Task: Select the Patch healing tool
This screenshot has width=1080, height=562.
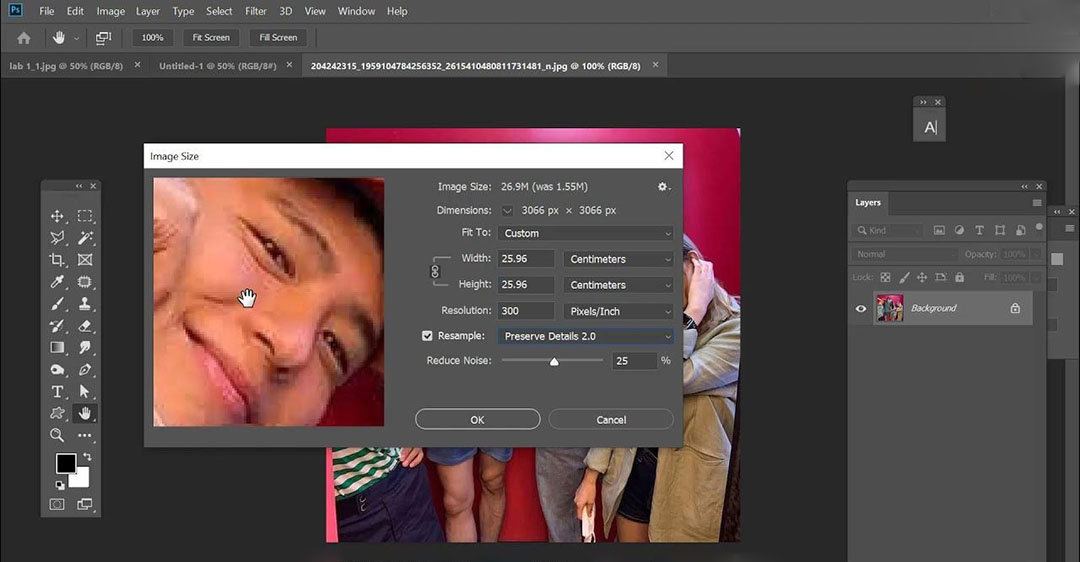Action: click(85, 282)
